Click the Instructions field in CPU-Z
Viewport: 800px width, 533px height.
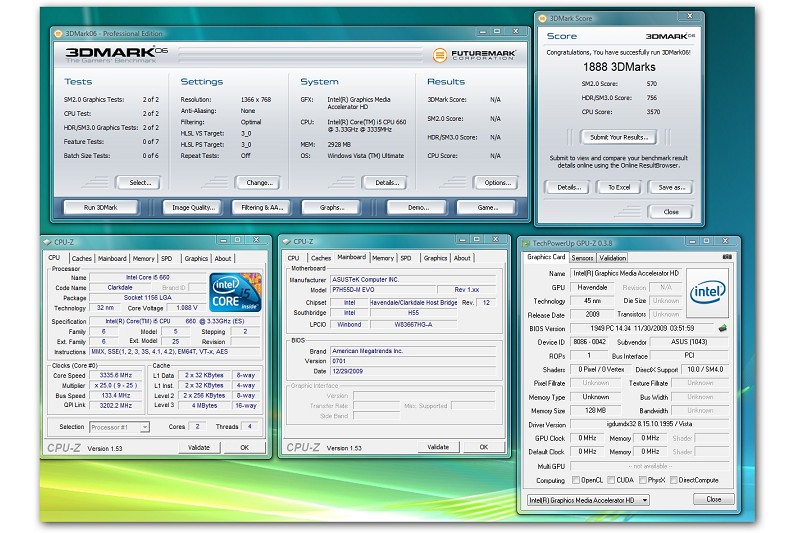point(174,351)
